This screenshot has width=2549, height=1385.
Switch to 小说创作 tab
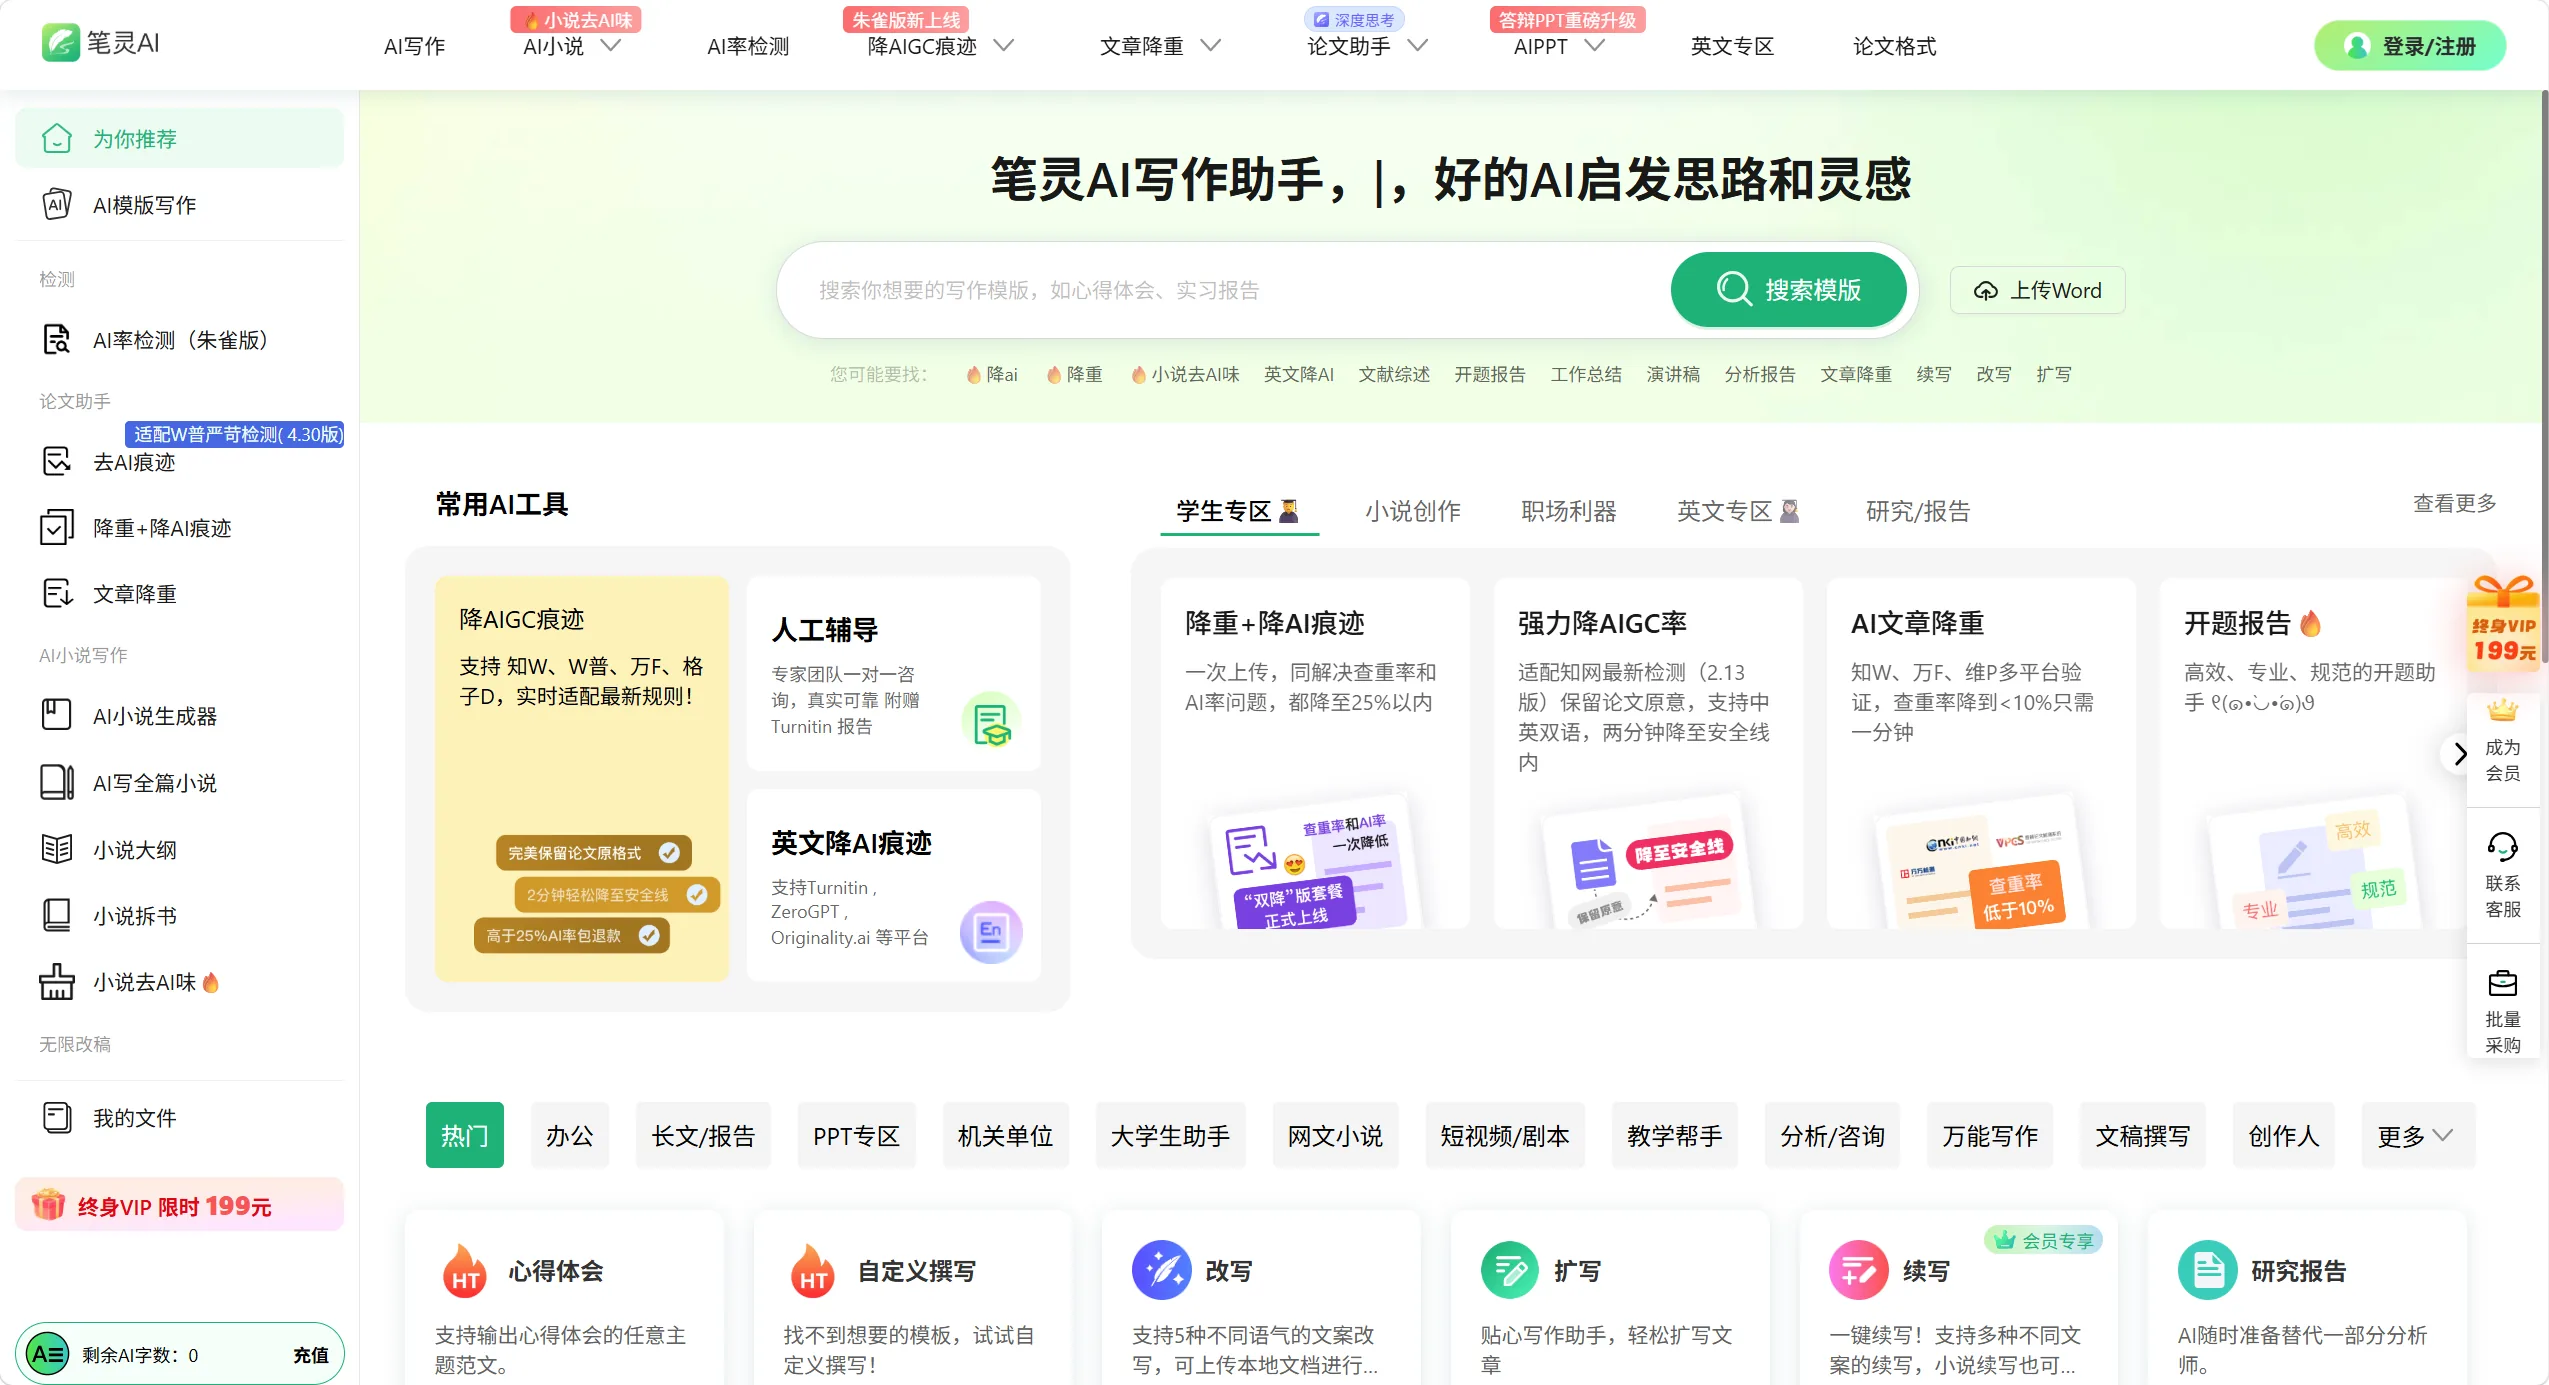coord(1412,511)
